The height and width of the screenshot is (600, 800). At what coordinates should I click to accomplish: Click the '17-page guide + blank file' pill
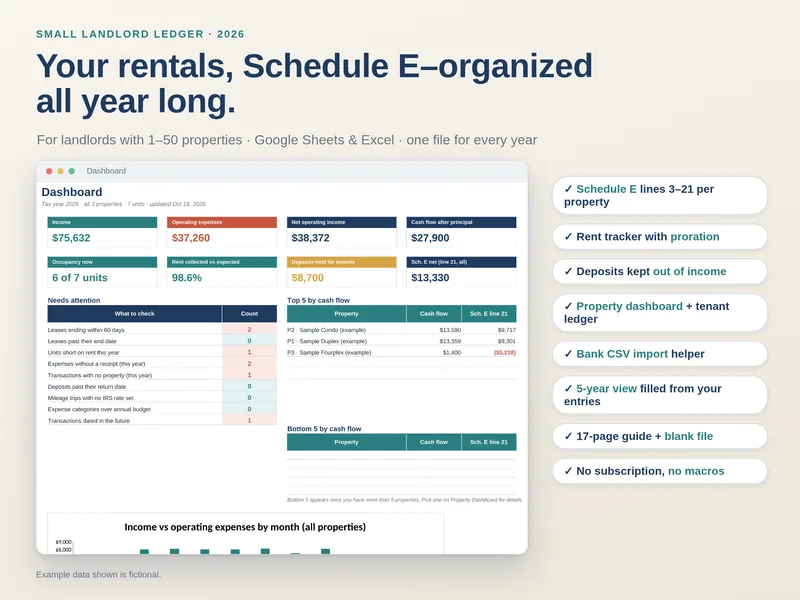(x=660, y=436)
